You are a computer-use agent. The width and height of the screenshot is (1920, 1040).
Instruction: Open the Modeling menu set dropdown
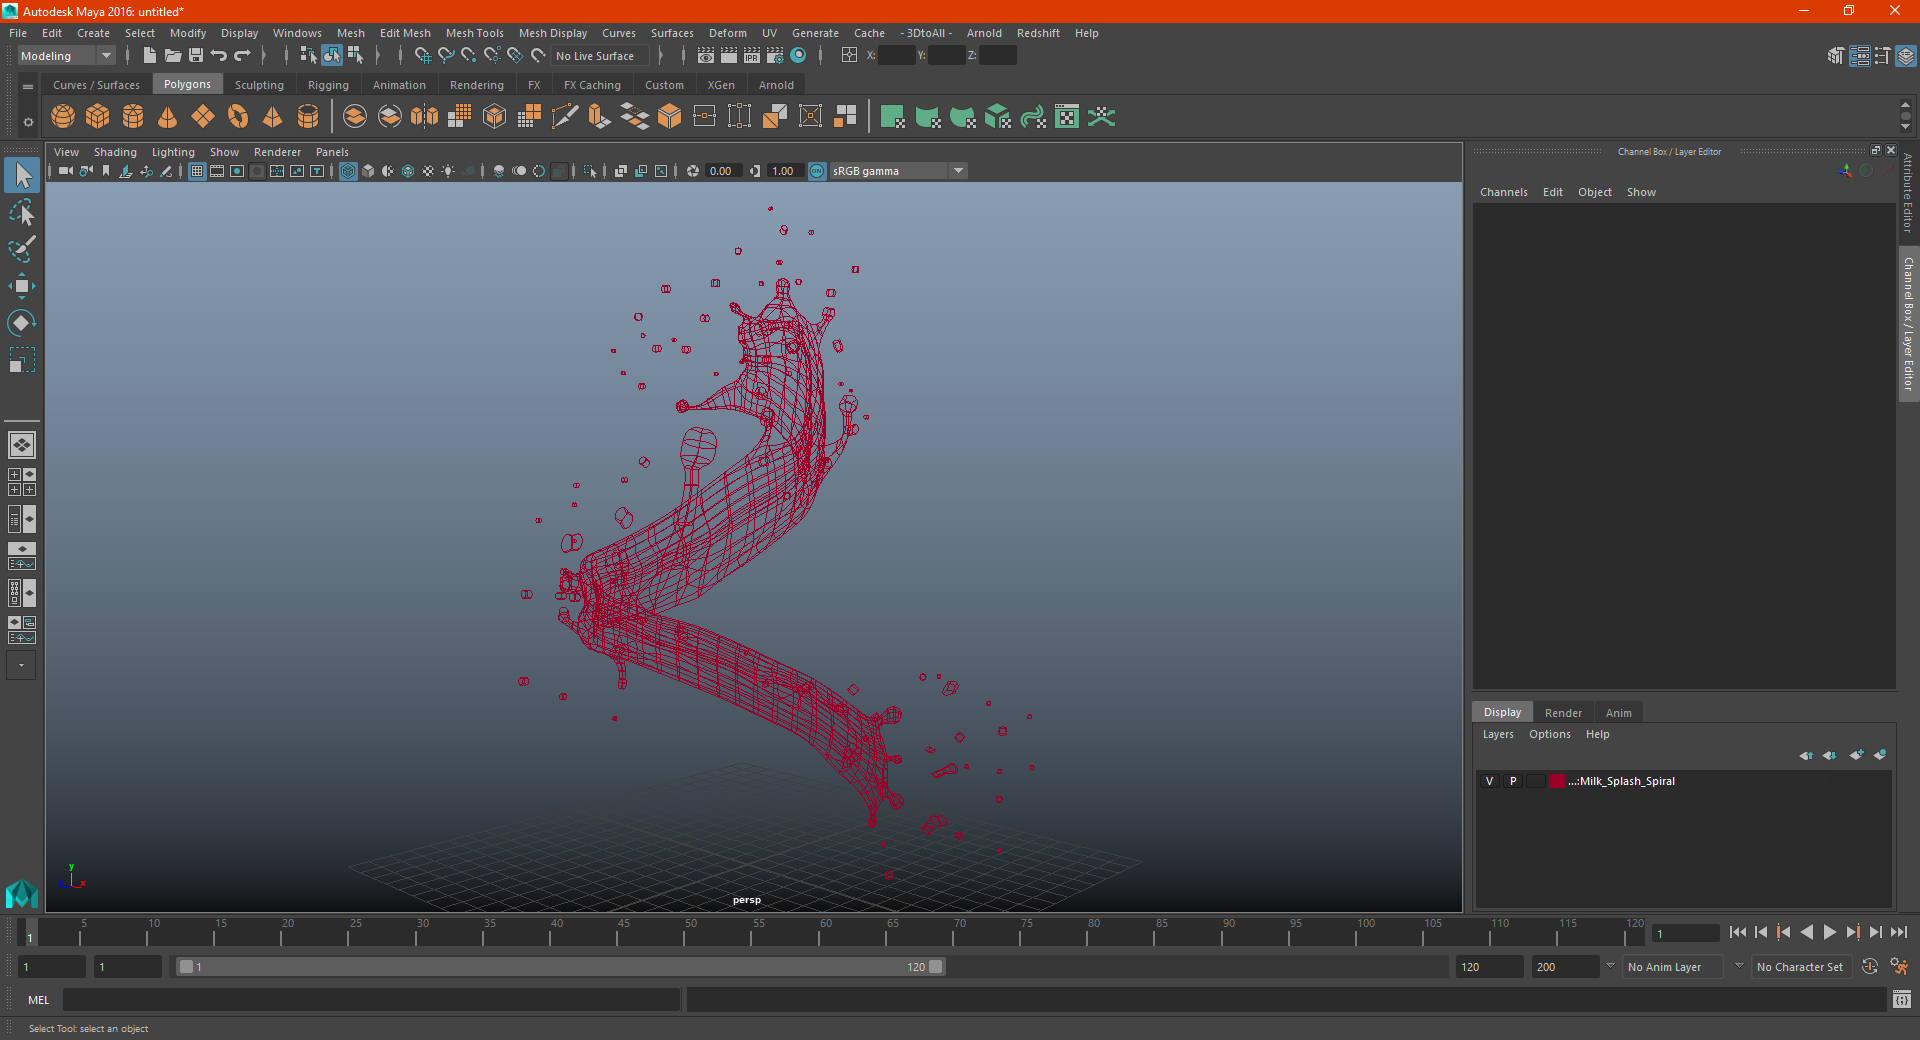pyautogui.click(x=66, y=56)
